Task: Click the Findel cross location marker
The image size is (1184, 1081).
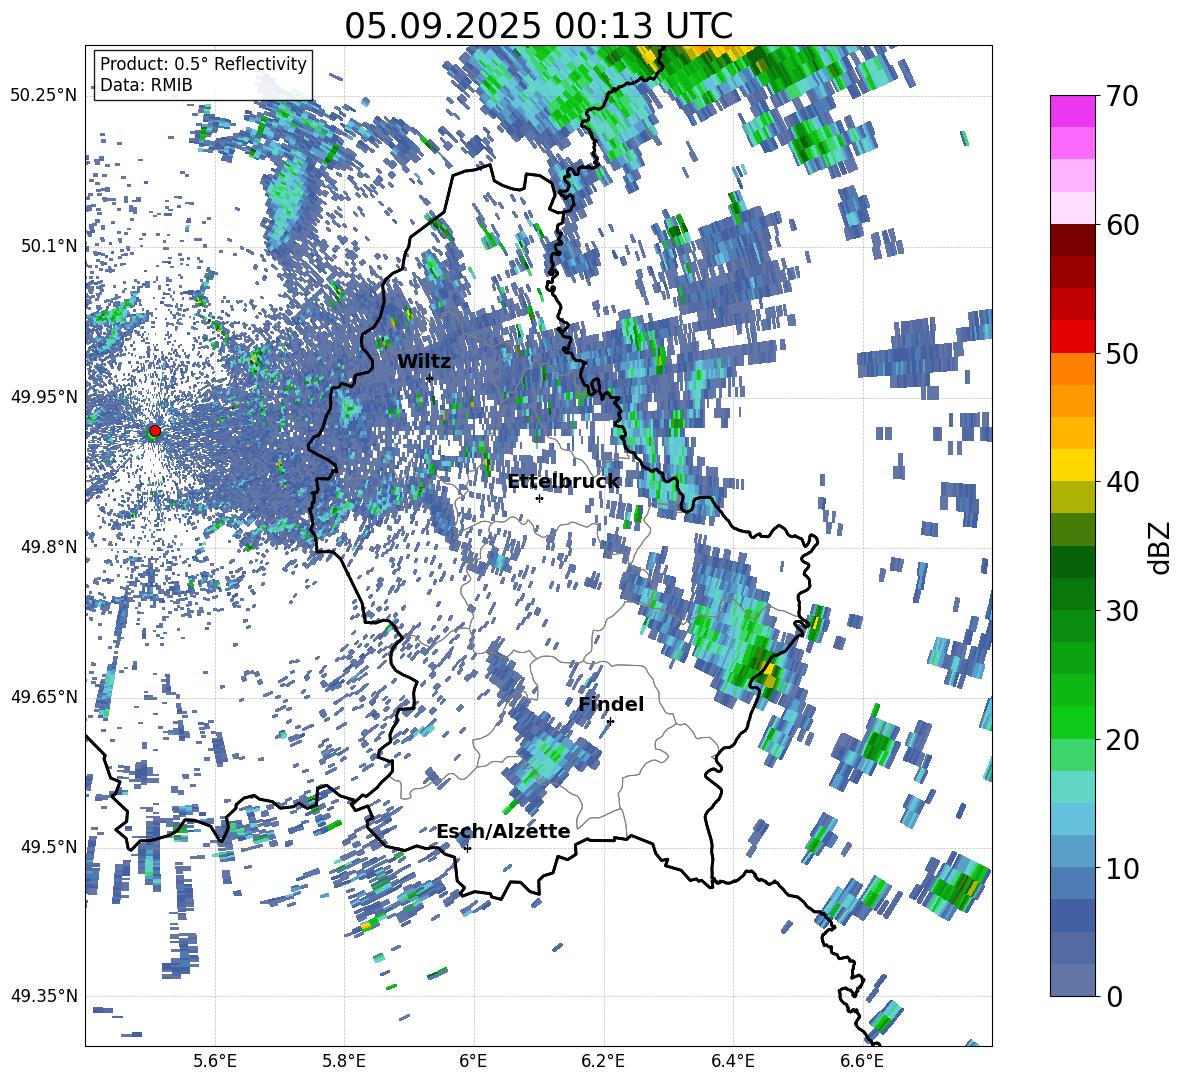Action: pos(610,721)
